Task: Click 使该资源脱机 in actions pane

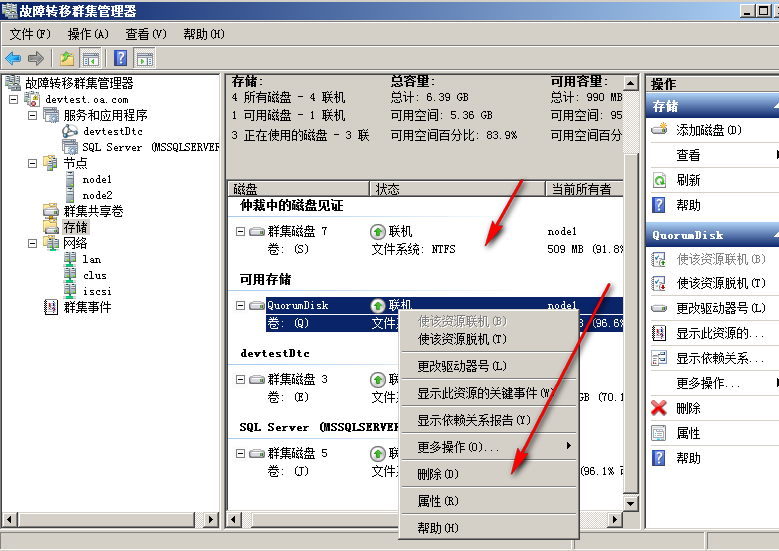Action: (x=721, y=283)
